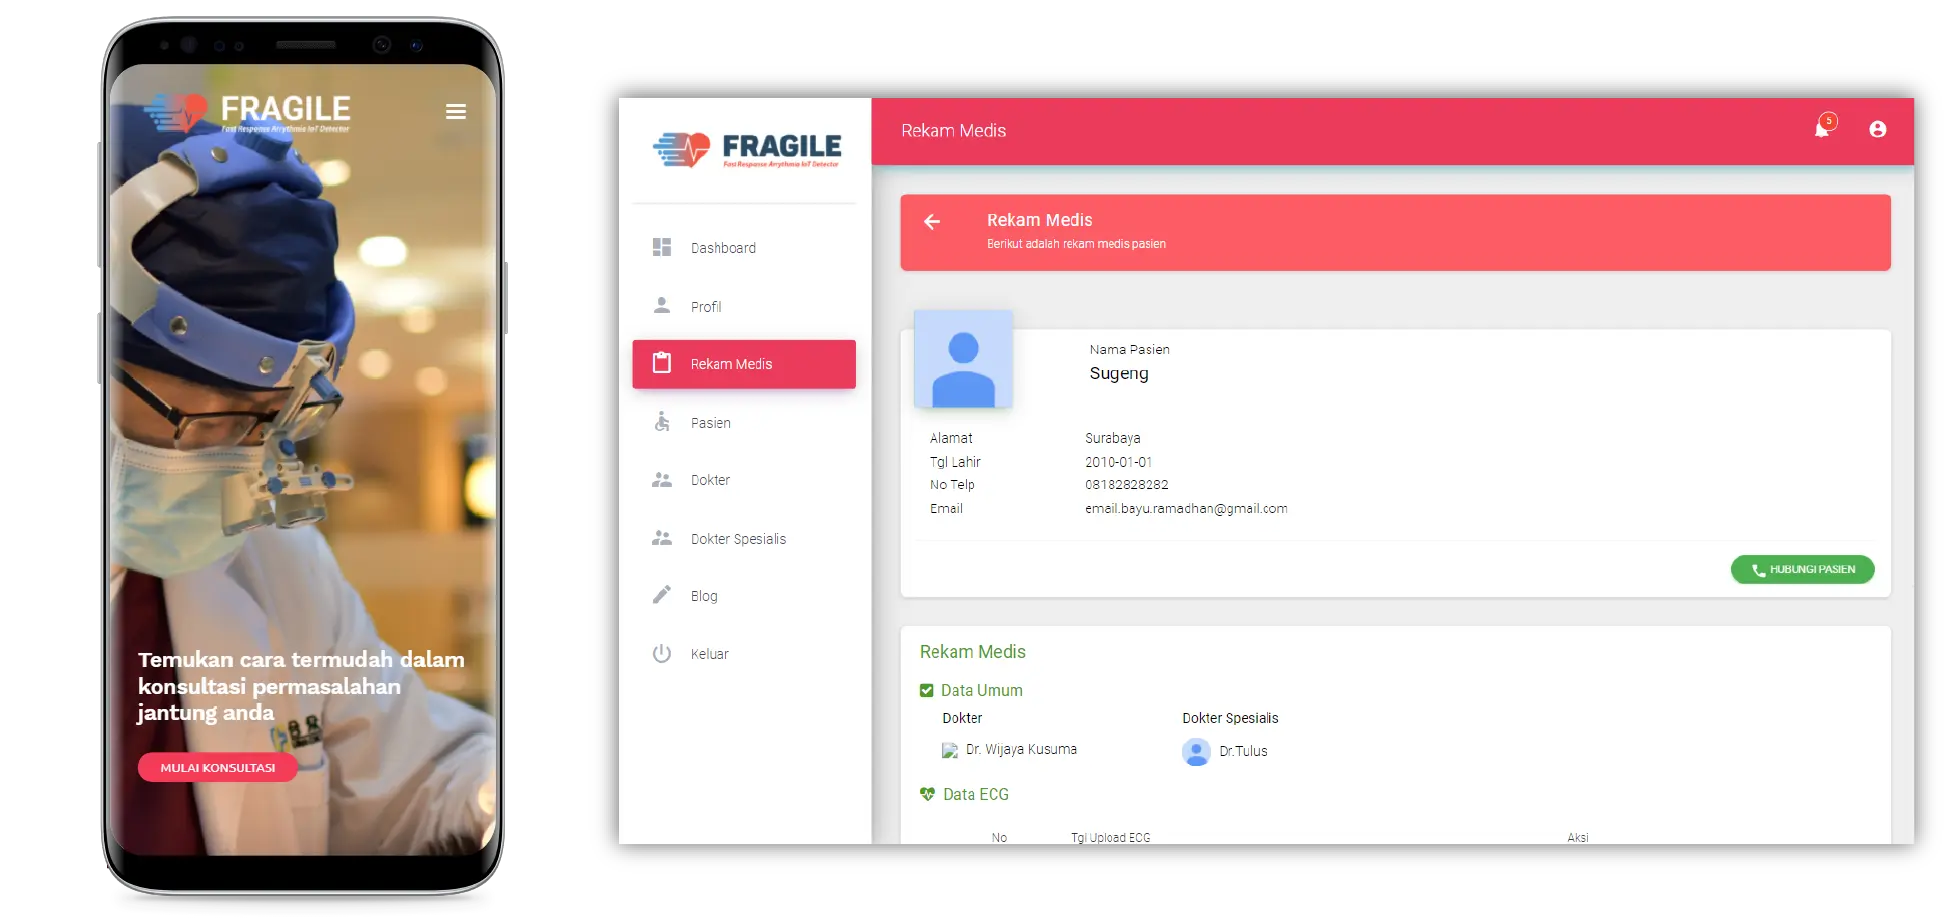Click the Blog pencil icon

662,596
